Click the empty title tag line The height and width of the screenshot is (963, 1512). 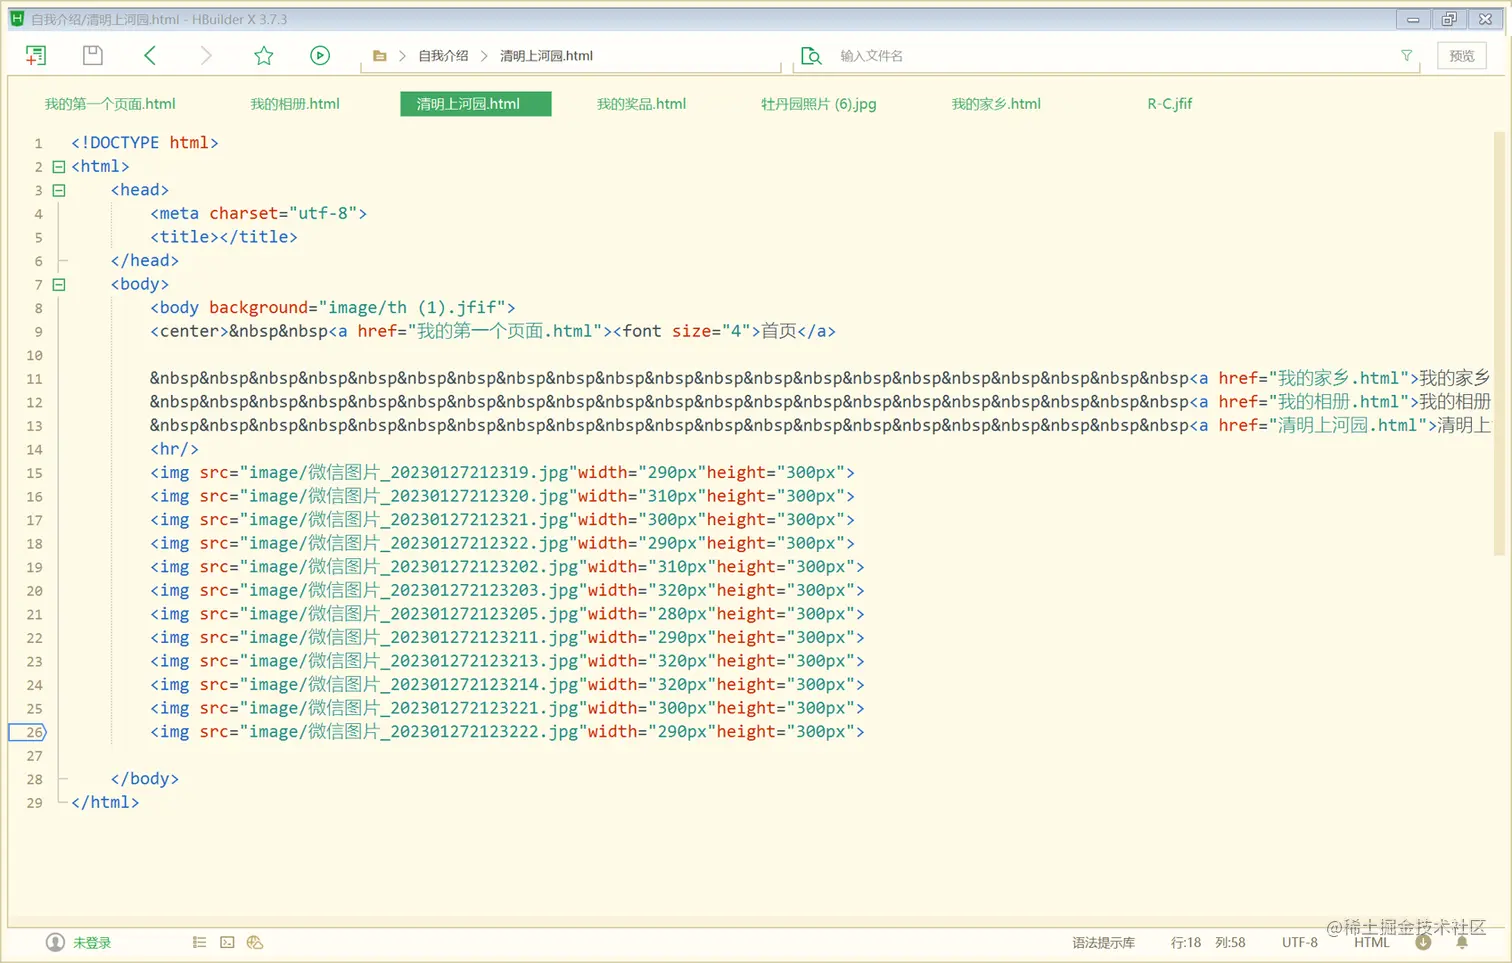coord(224,237)
